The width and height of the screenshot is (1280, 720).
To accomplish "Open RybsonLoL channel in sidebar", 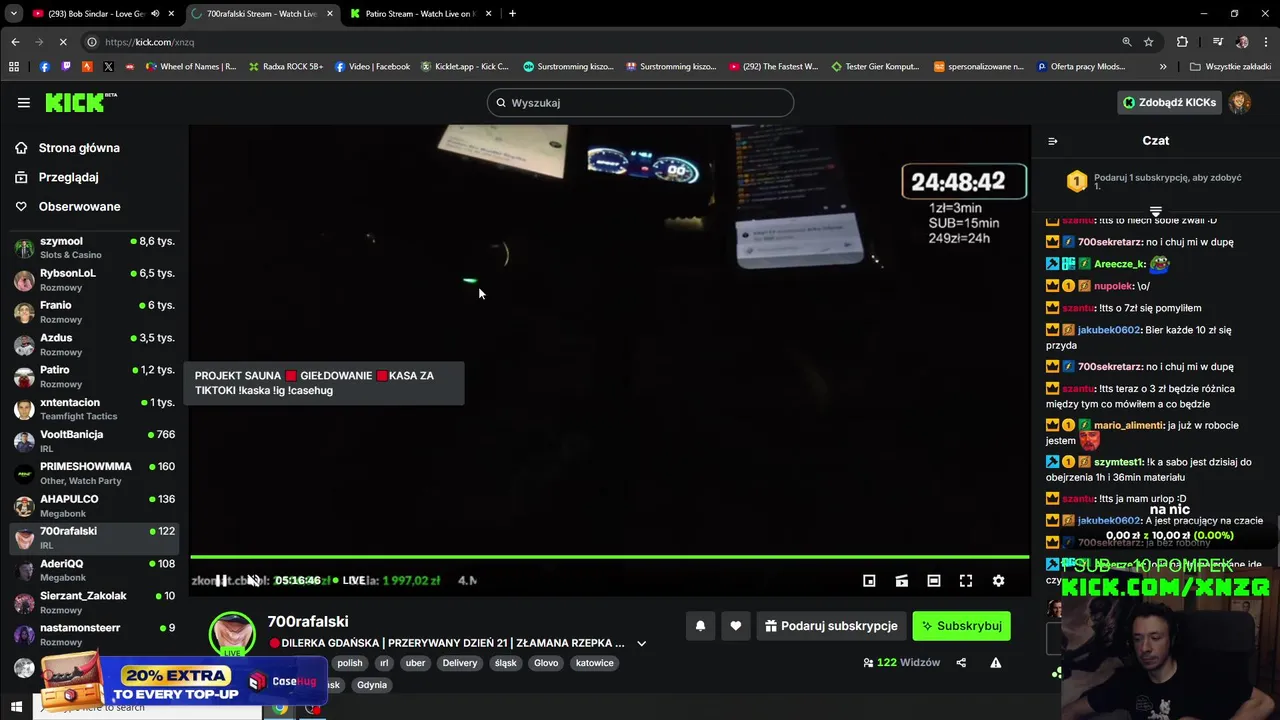I will pyautogui.click(x=95, y=280).
